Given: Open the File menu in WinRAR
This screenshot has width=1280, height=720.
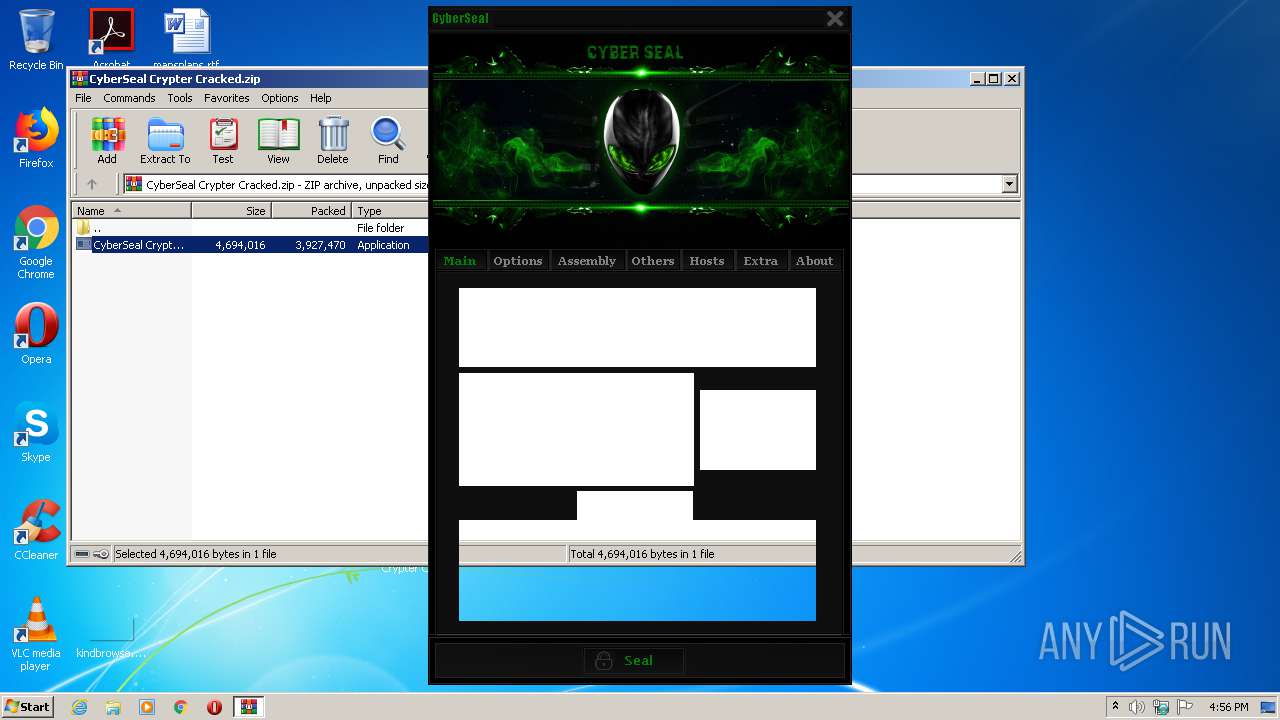Looking at the screenshot, I should pos(83,98).
